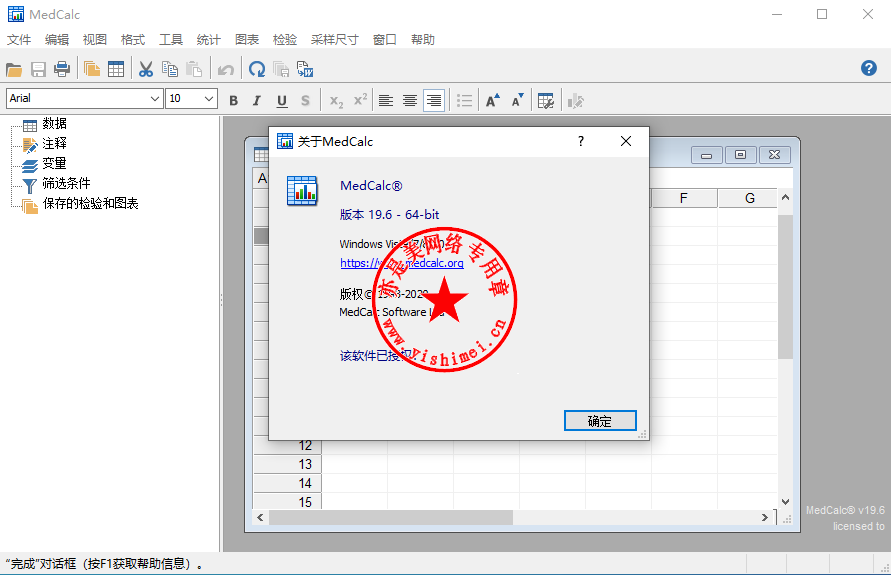Click the horizontal scroll left arrow

(260, 518)
